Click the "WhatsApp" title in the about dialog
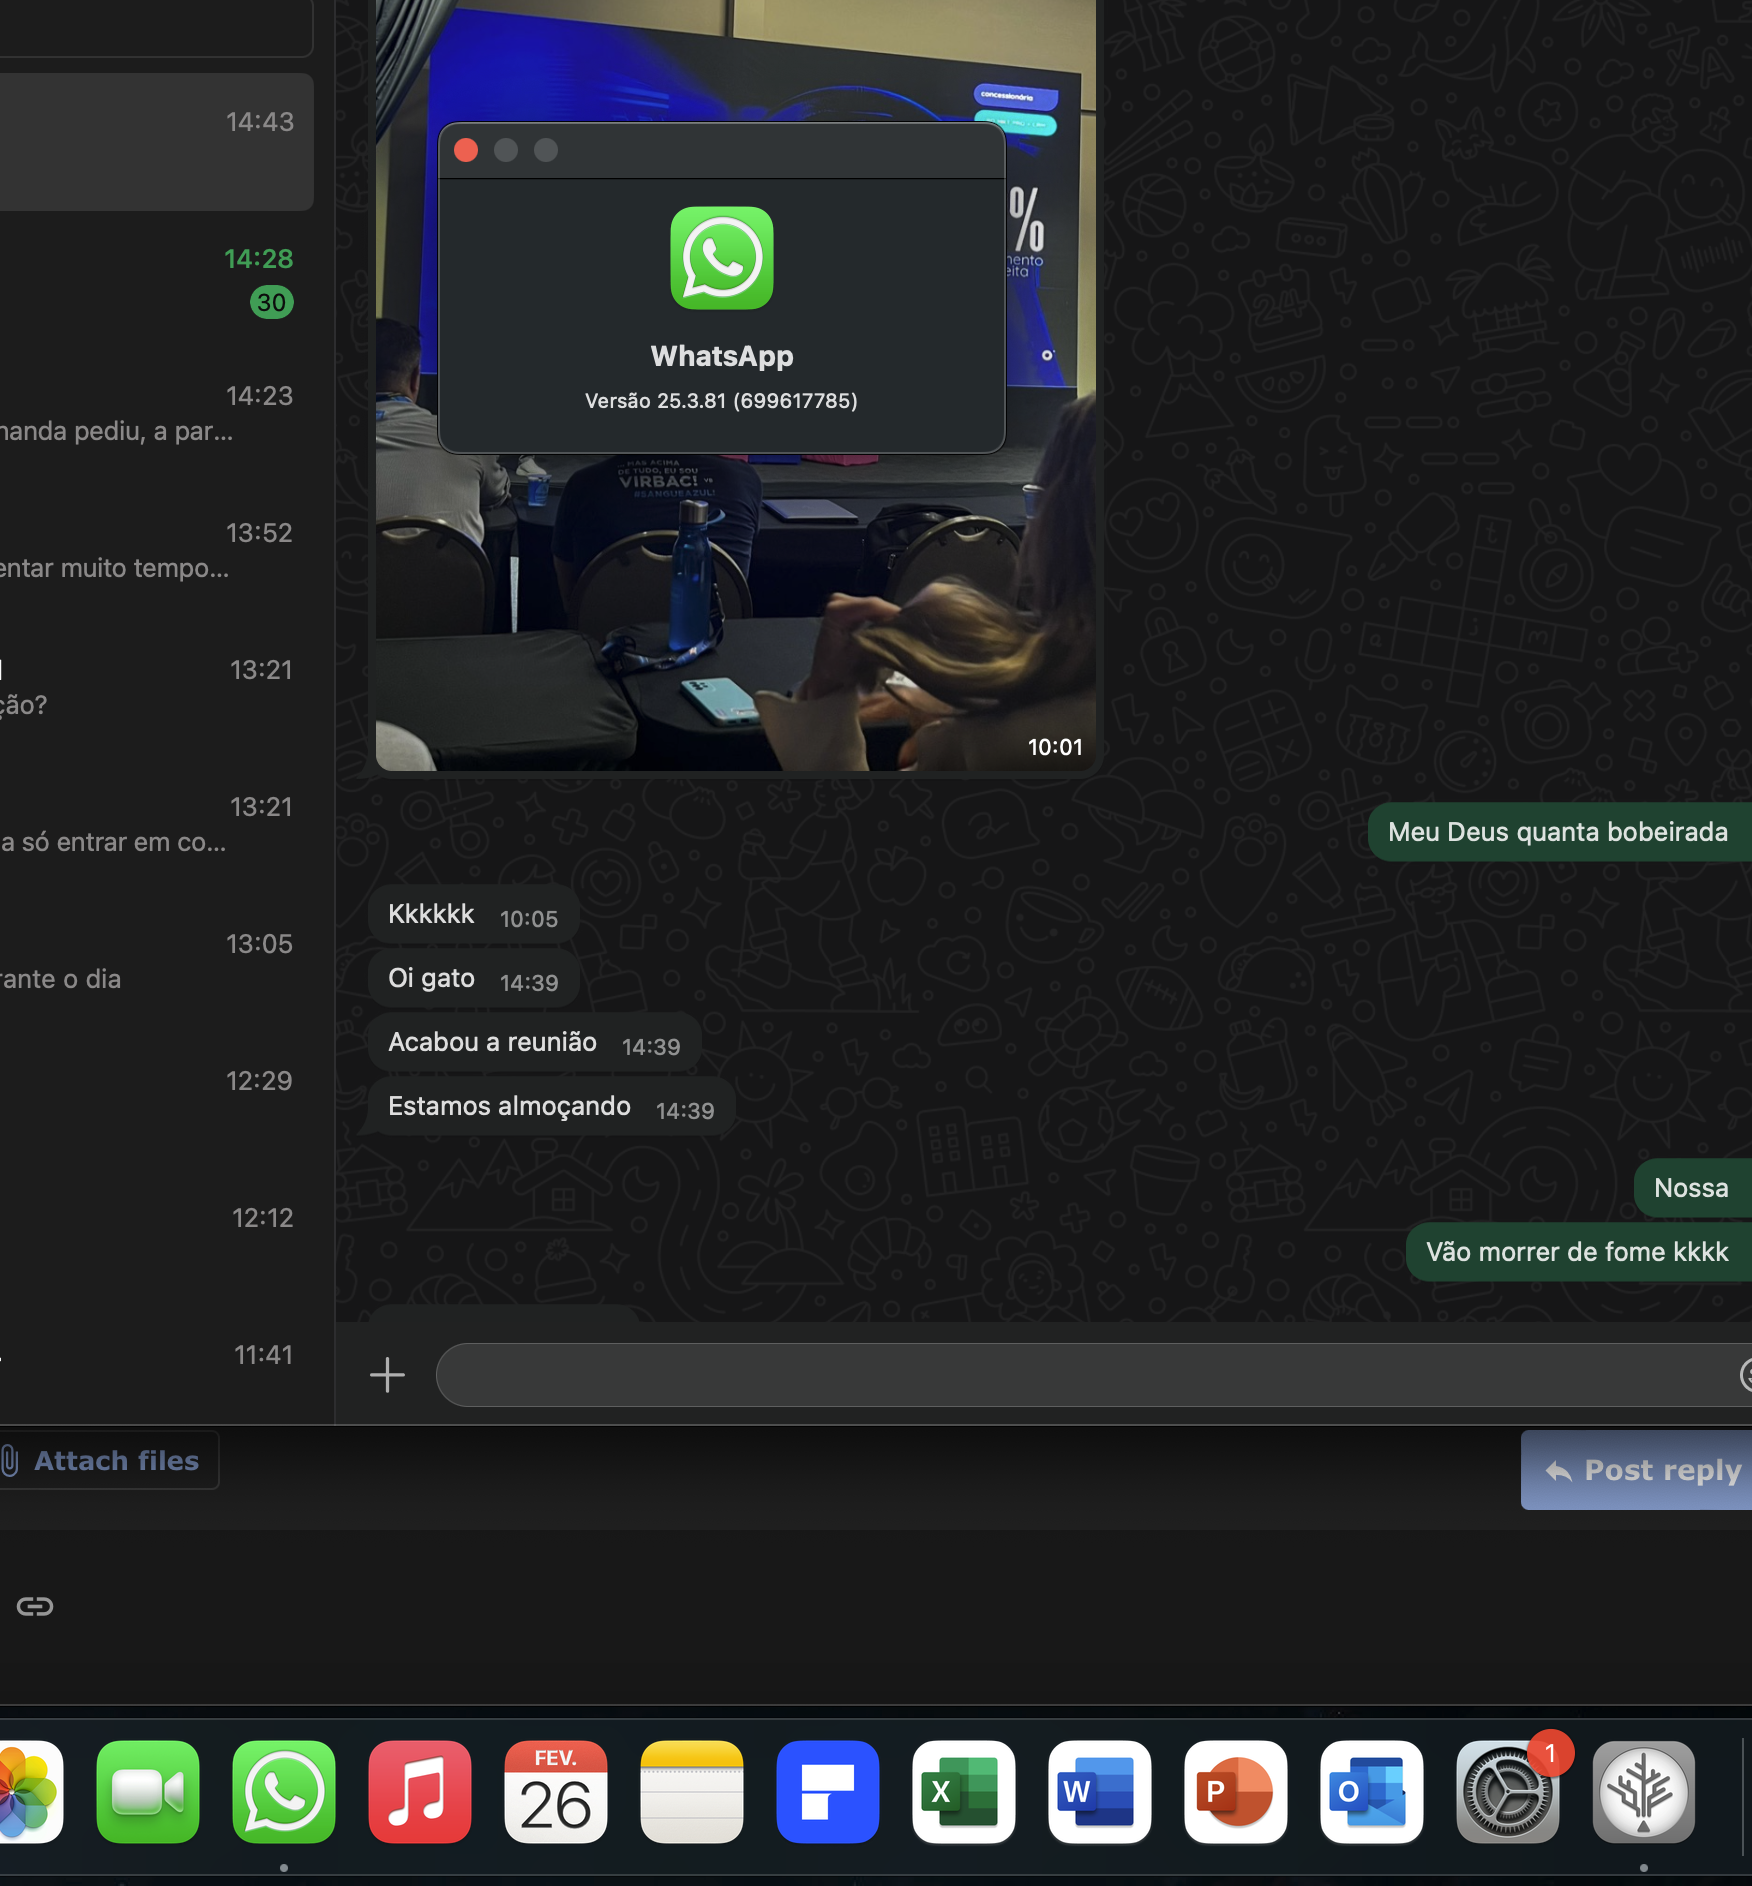Image resolution: width=1752 pixels, height=1886 pixels. pos(722,356)
